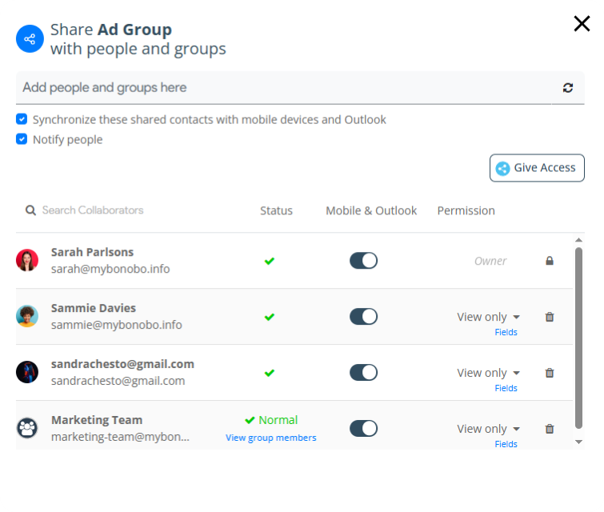Click Fields link under Sammie Davies' permission
The height and width of the screenshot is (512, 604).
506,332
